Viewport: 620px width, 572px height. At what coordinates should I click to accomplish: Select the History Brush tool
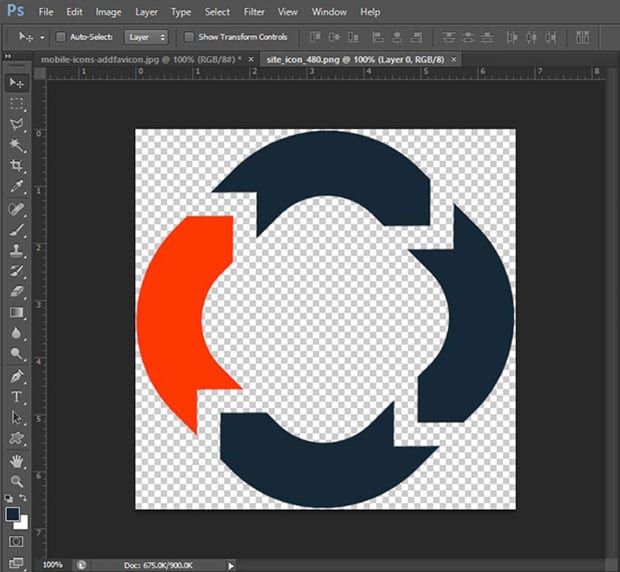click(16, 271)
